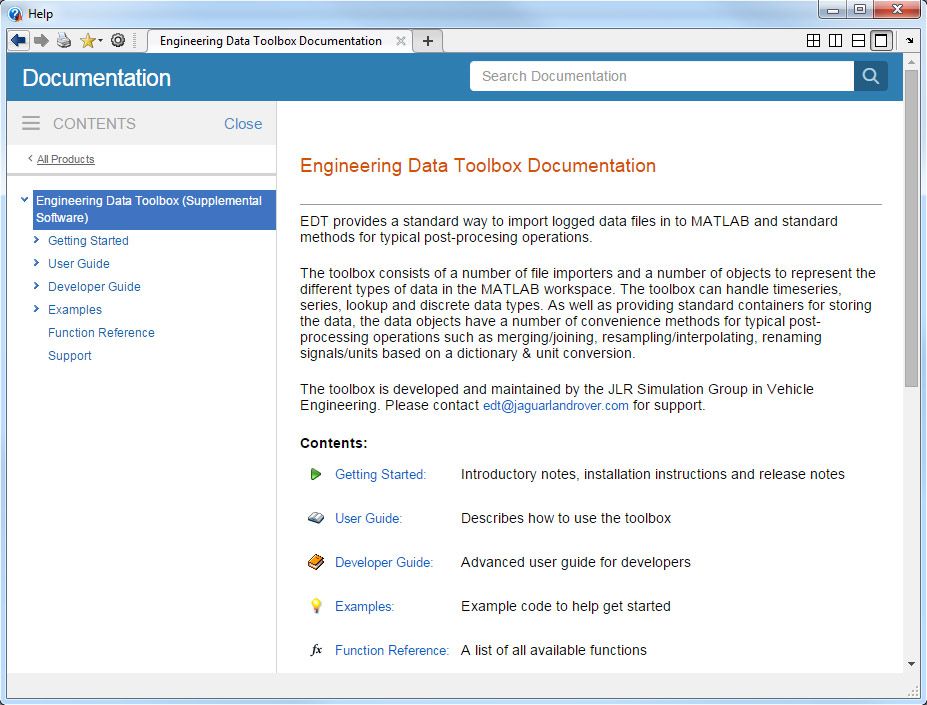927x705 pixels.
Task: Select the Engineering Data Toolbox Documentation tab
Action: pos(270,41)
